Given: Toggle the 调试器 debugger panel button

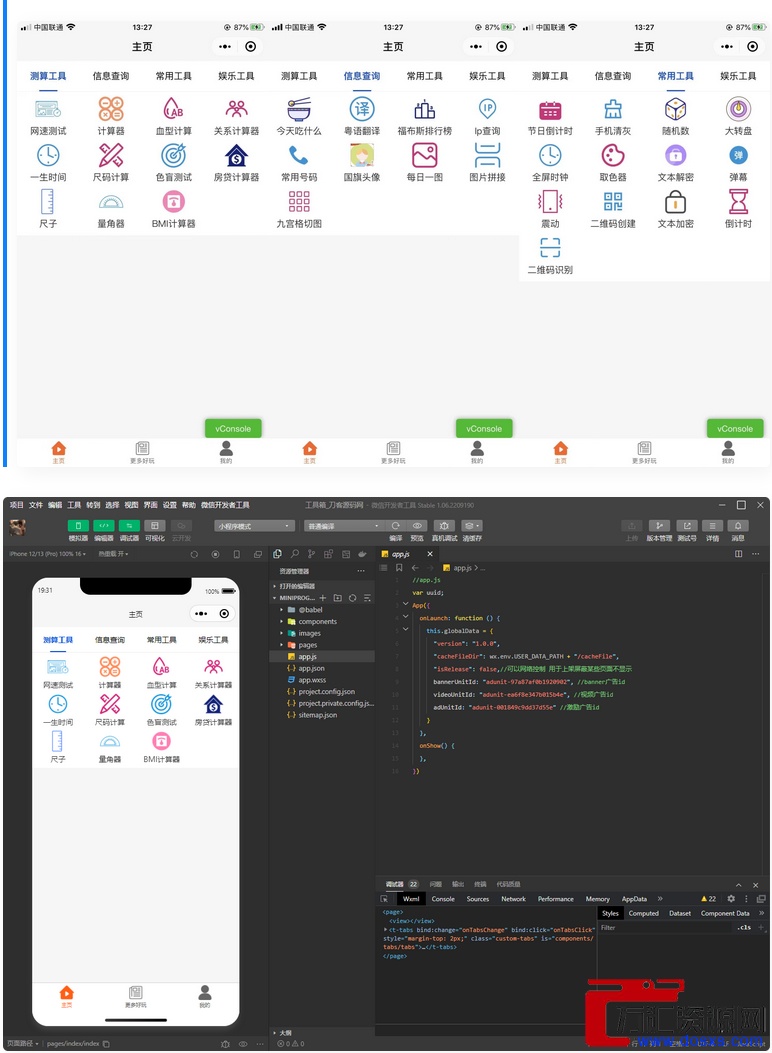Looking at the screenshot, I should pyautogui.click(x=129, y=526).
